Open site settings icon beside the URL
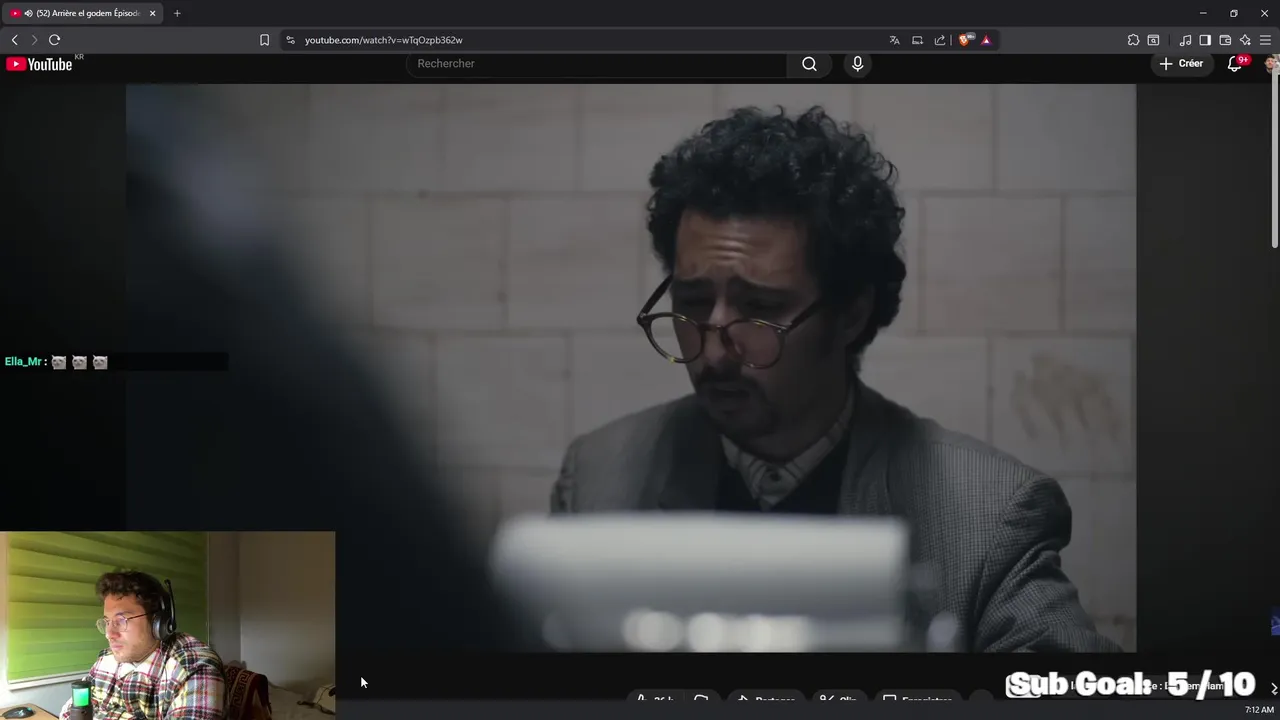Viewport: 1280px width, 720px height. coord(290,40)
